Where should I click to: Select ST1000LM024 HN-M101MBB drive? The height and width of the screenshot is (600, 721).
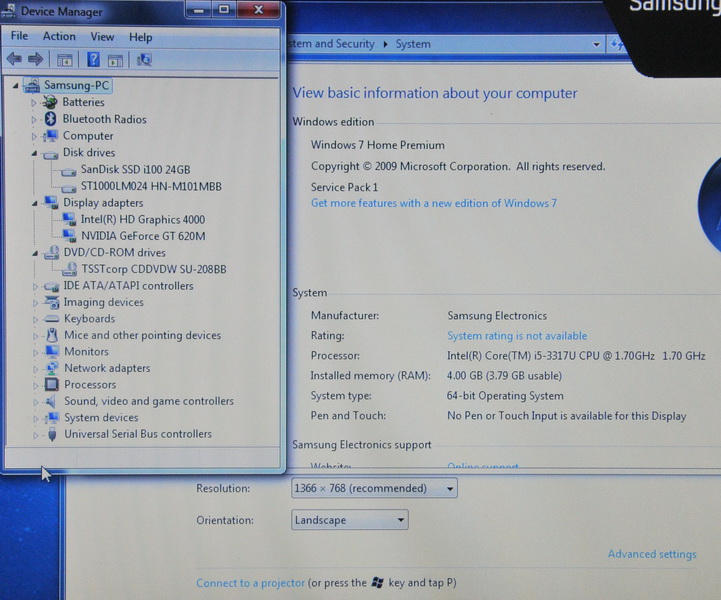(151, 186)
